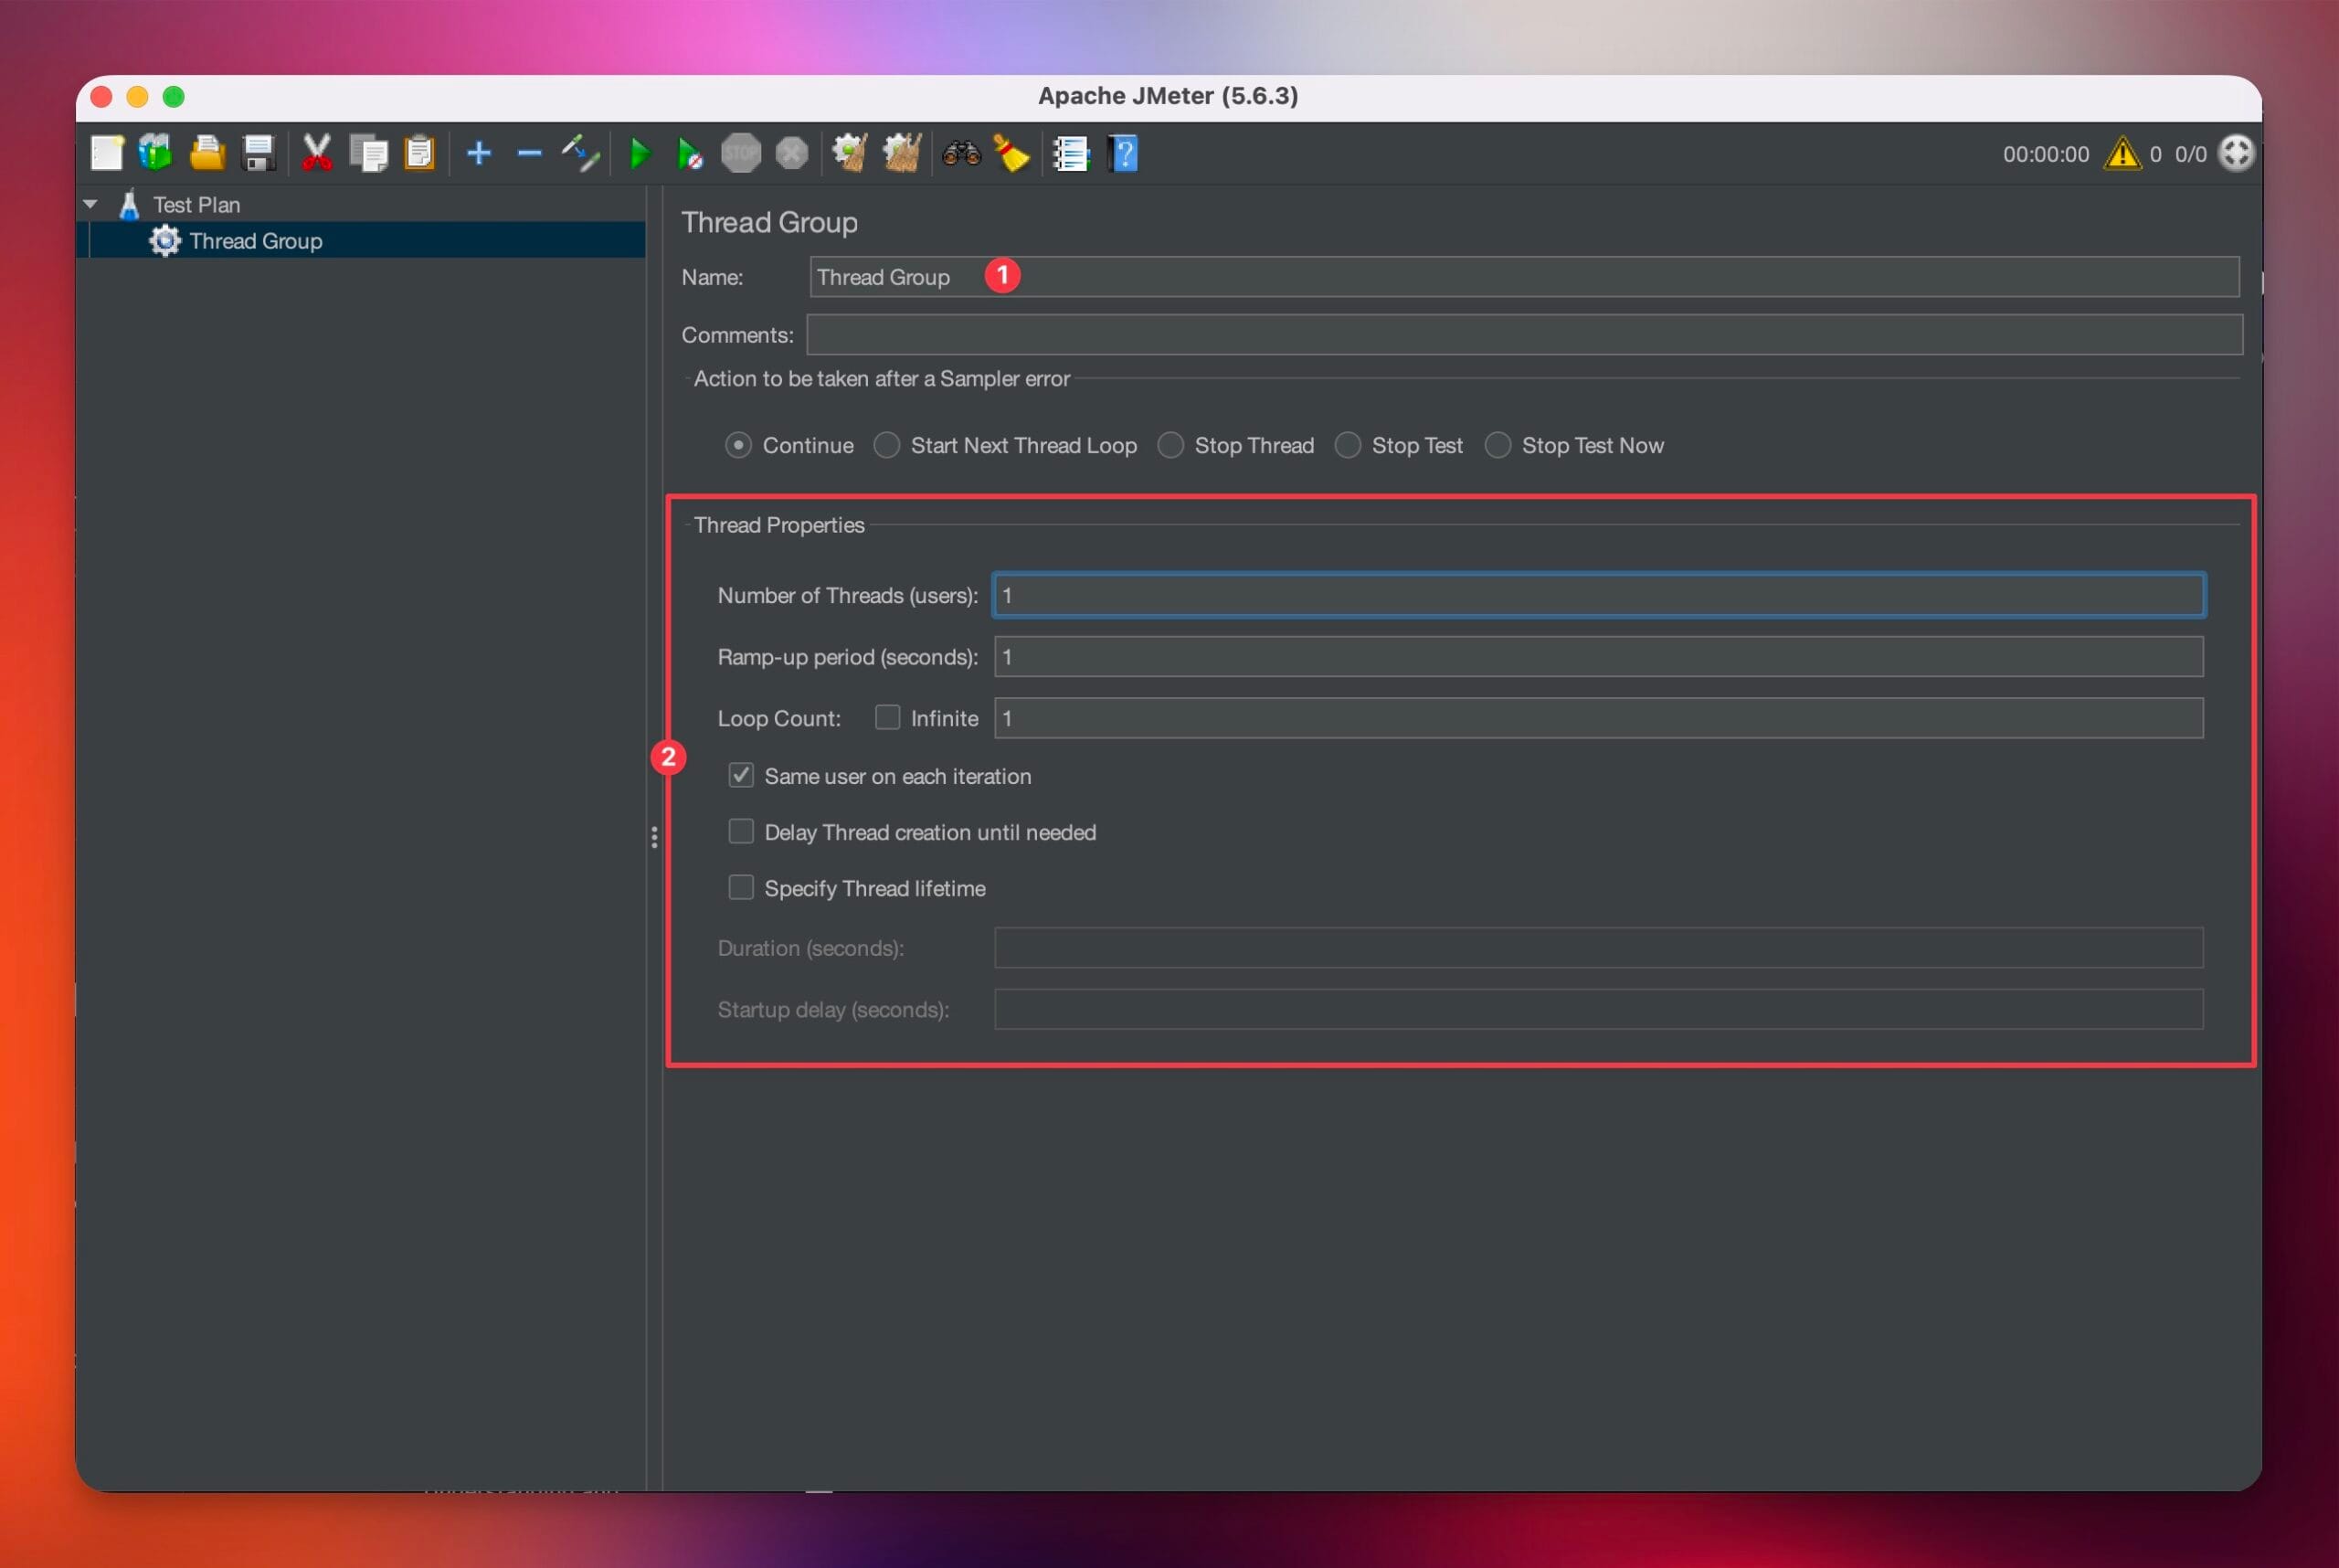Choose the Stop Test radio button
This screenshot has height=1568, width=2339.
pos(1347,445)
